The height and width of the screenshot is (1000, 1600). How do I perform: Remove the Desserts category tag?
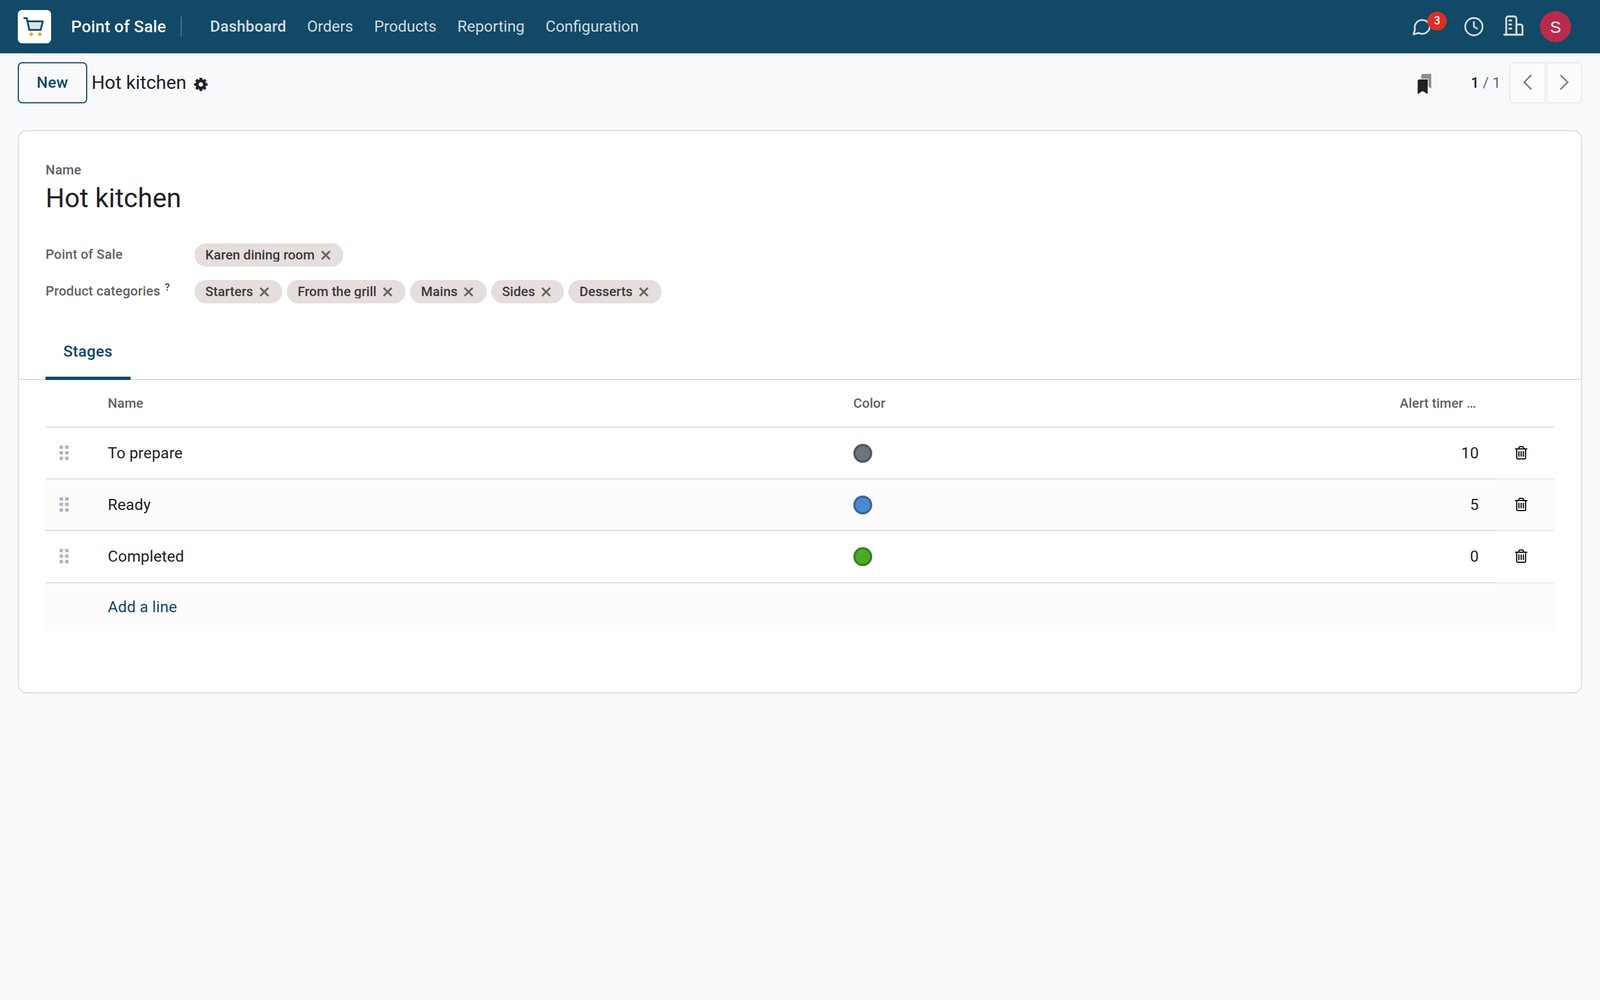[x=644, y=292]
